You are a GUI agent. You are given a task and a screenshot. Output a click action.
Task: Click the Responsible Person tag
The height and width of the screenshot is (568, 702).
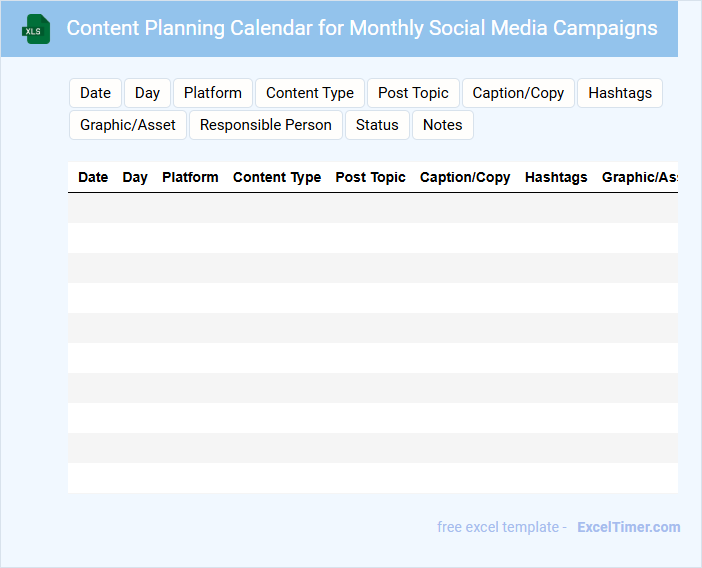266,125
